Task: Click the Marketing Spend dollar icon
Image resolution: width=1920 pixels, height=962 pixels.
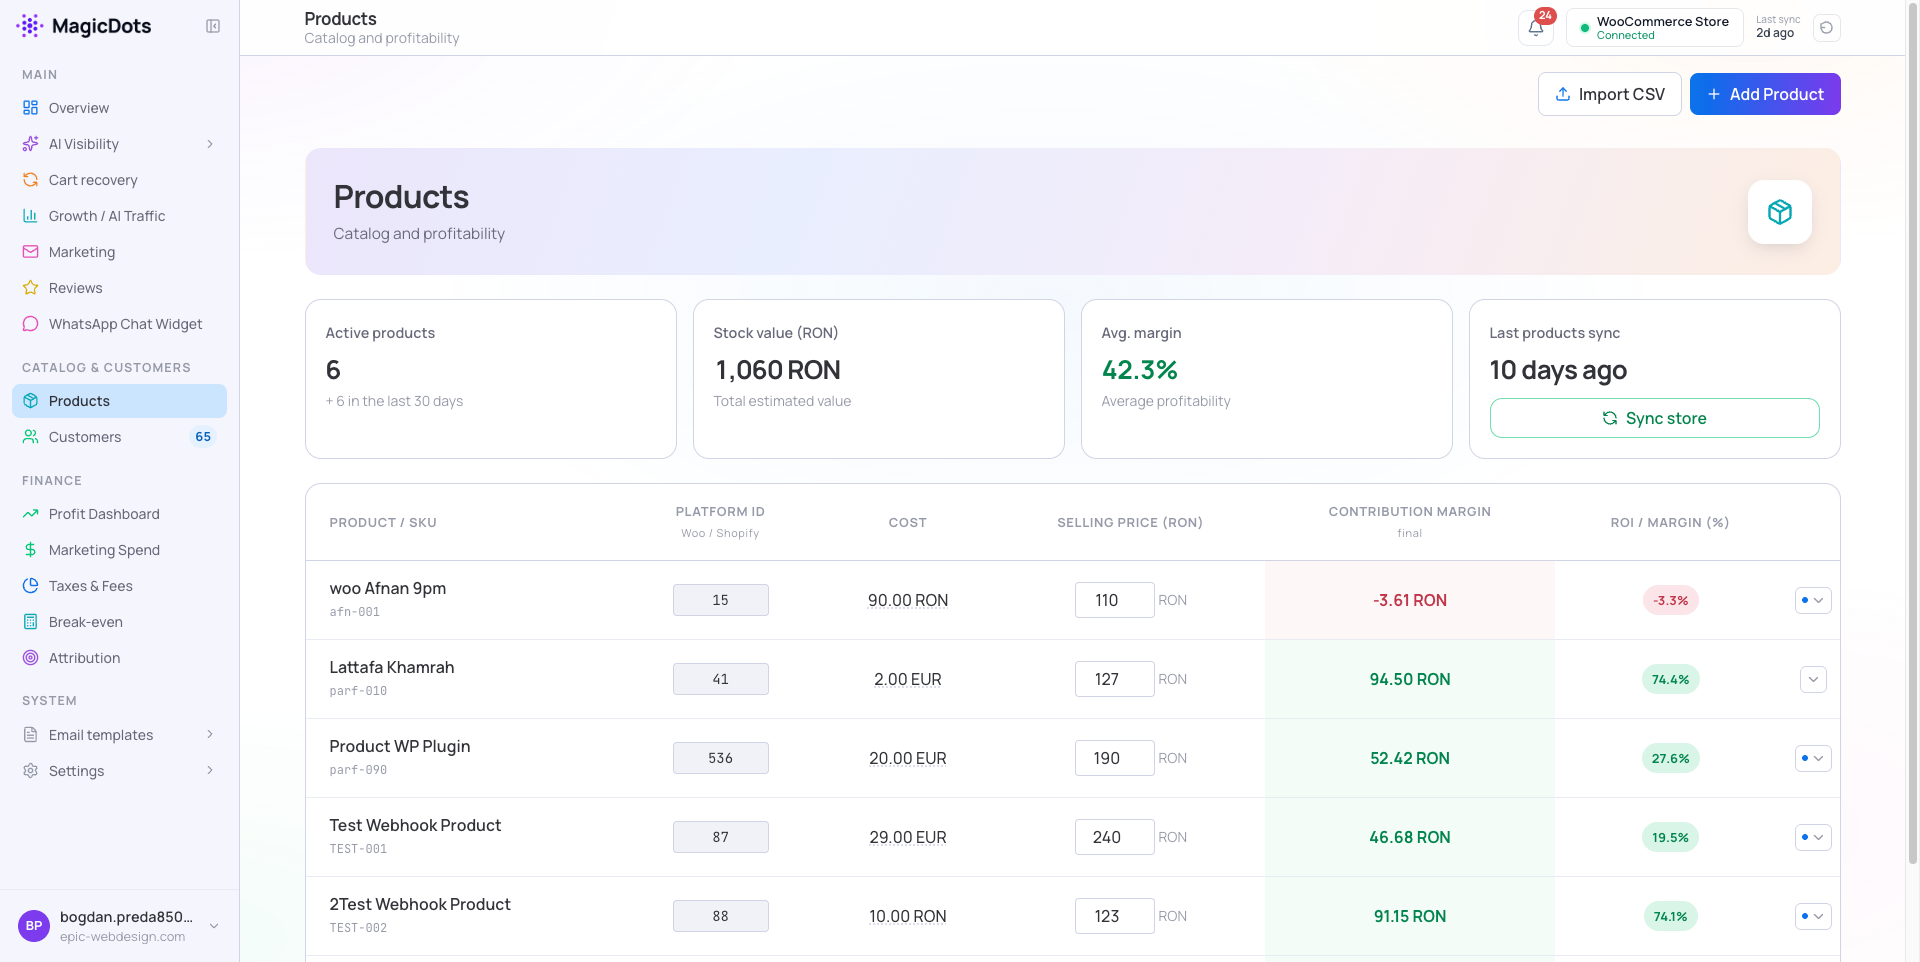Action: [x=31, y=550]
